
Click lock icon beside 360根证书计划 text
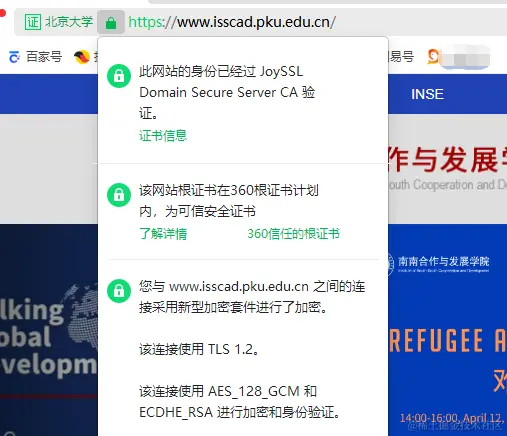pos(119,195)
